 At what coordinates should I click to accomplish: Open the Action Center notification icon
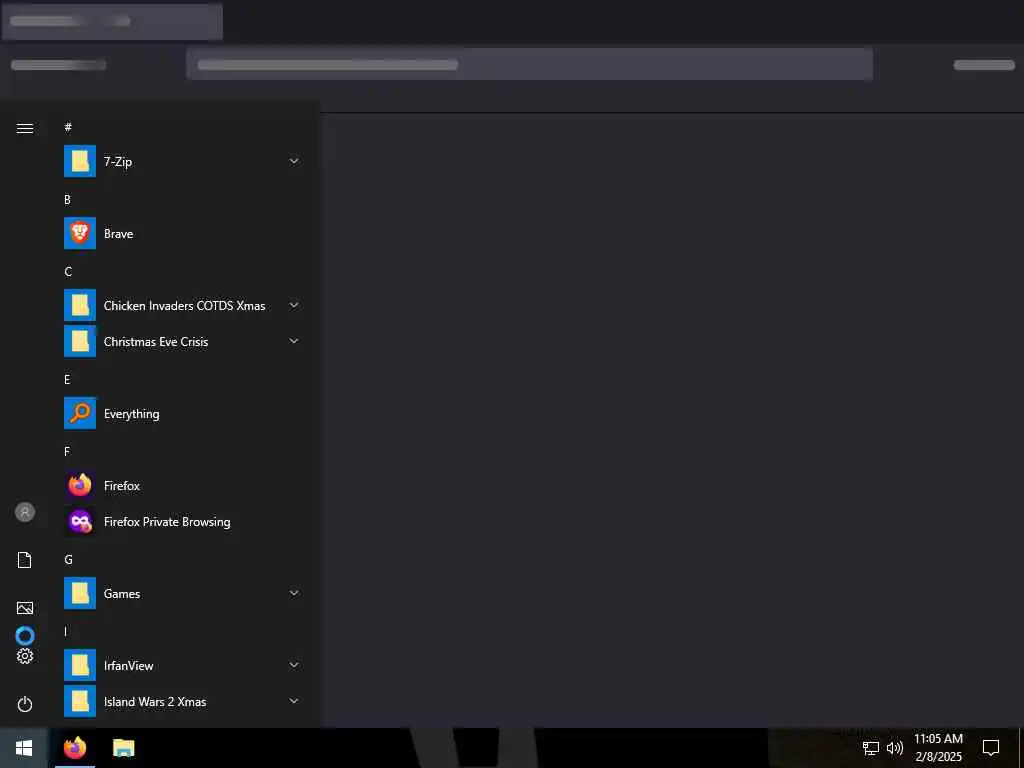991,748
